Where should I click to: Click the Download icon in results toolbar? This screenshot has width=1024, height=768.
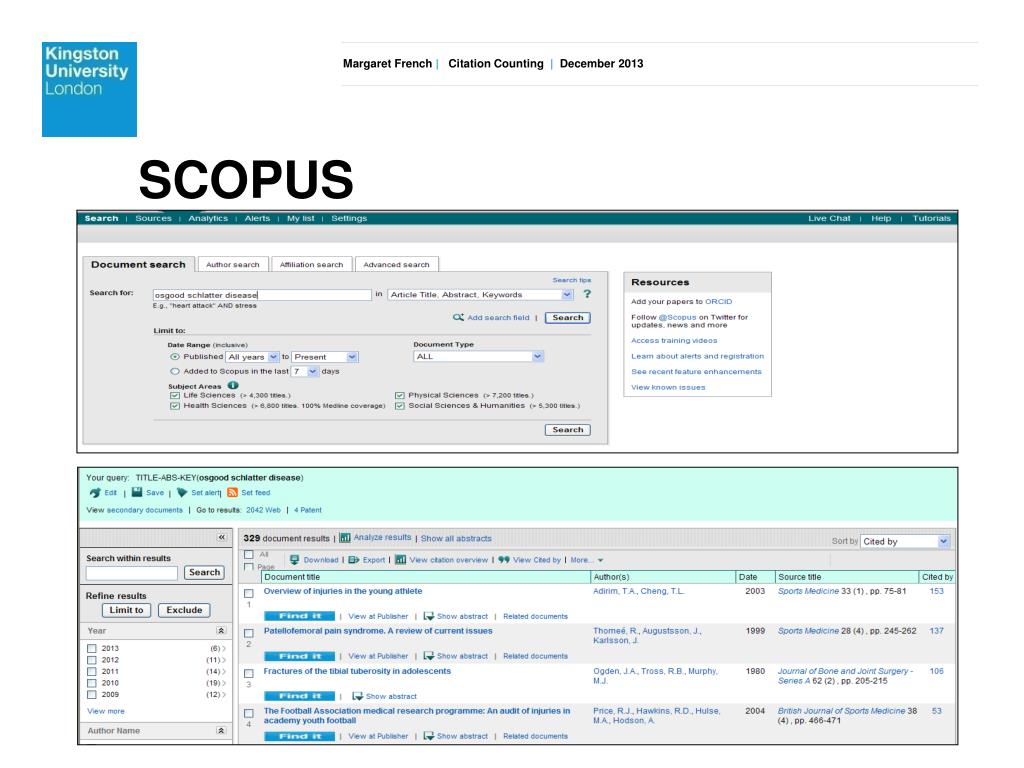pos(295,560)
